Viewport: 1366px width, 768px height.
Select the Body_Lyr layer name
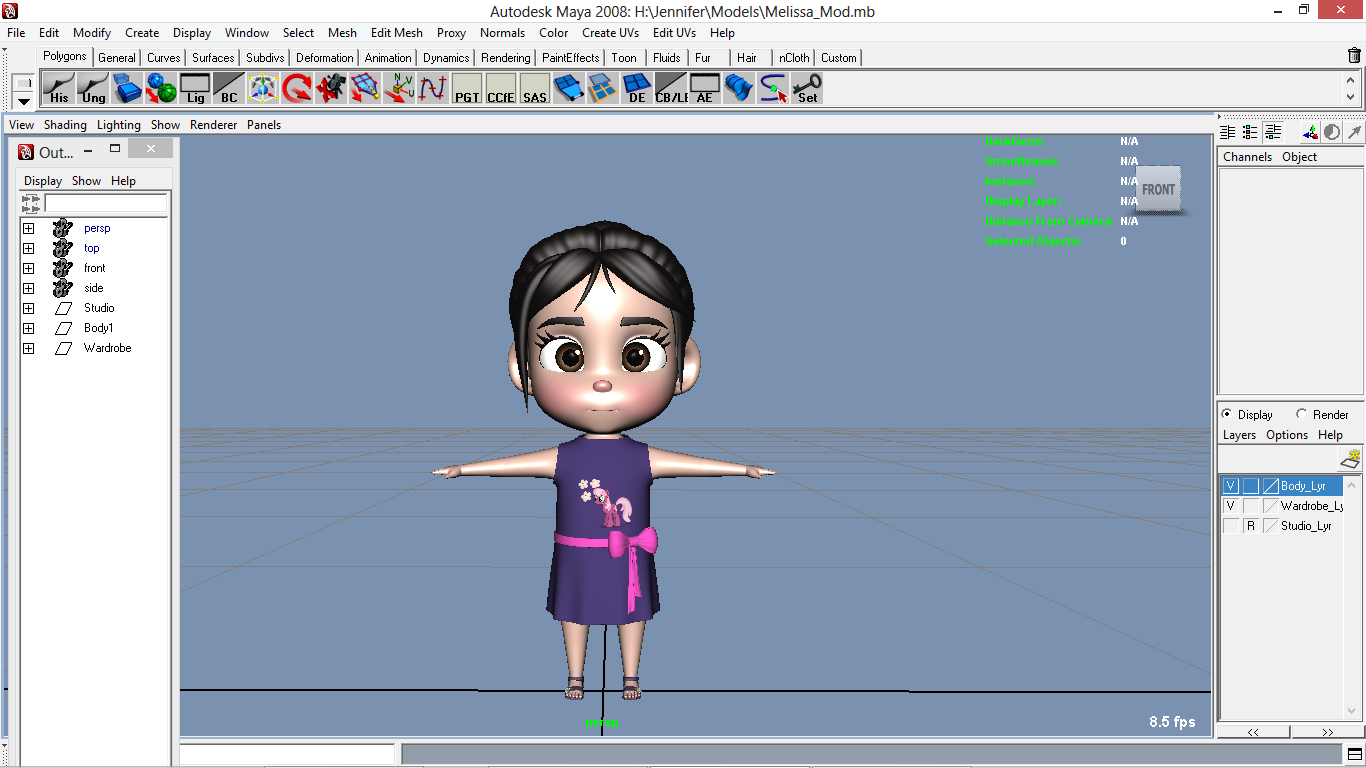click(1303, 486)
